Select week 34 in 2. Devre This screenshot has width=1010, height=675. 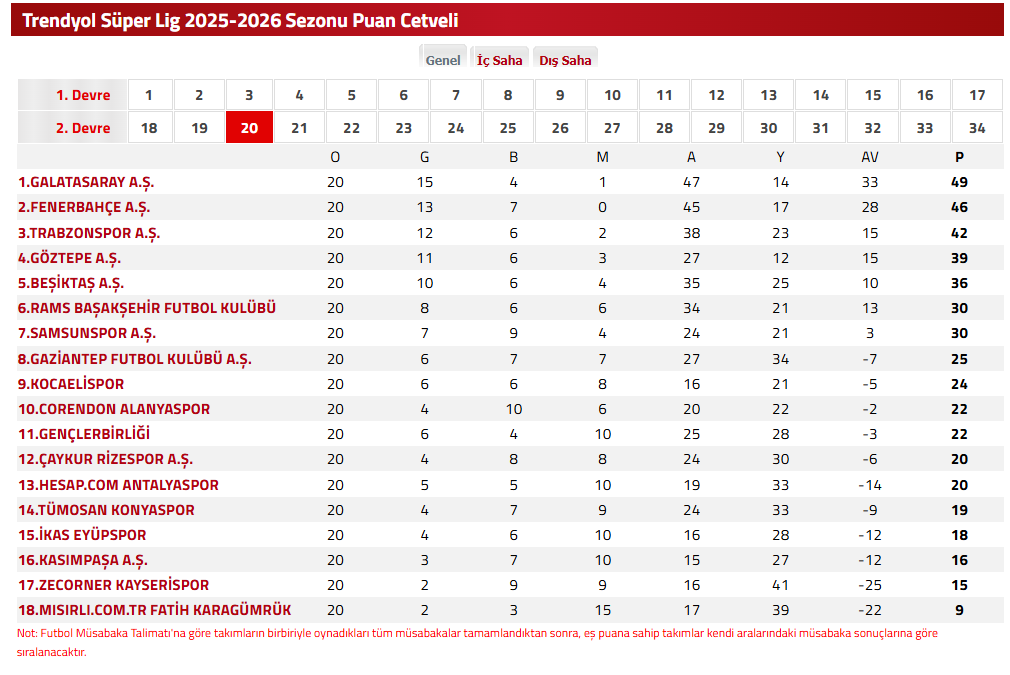(x=977, y=128)
